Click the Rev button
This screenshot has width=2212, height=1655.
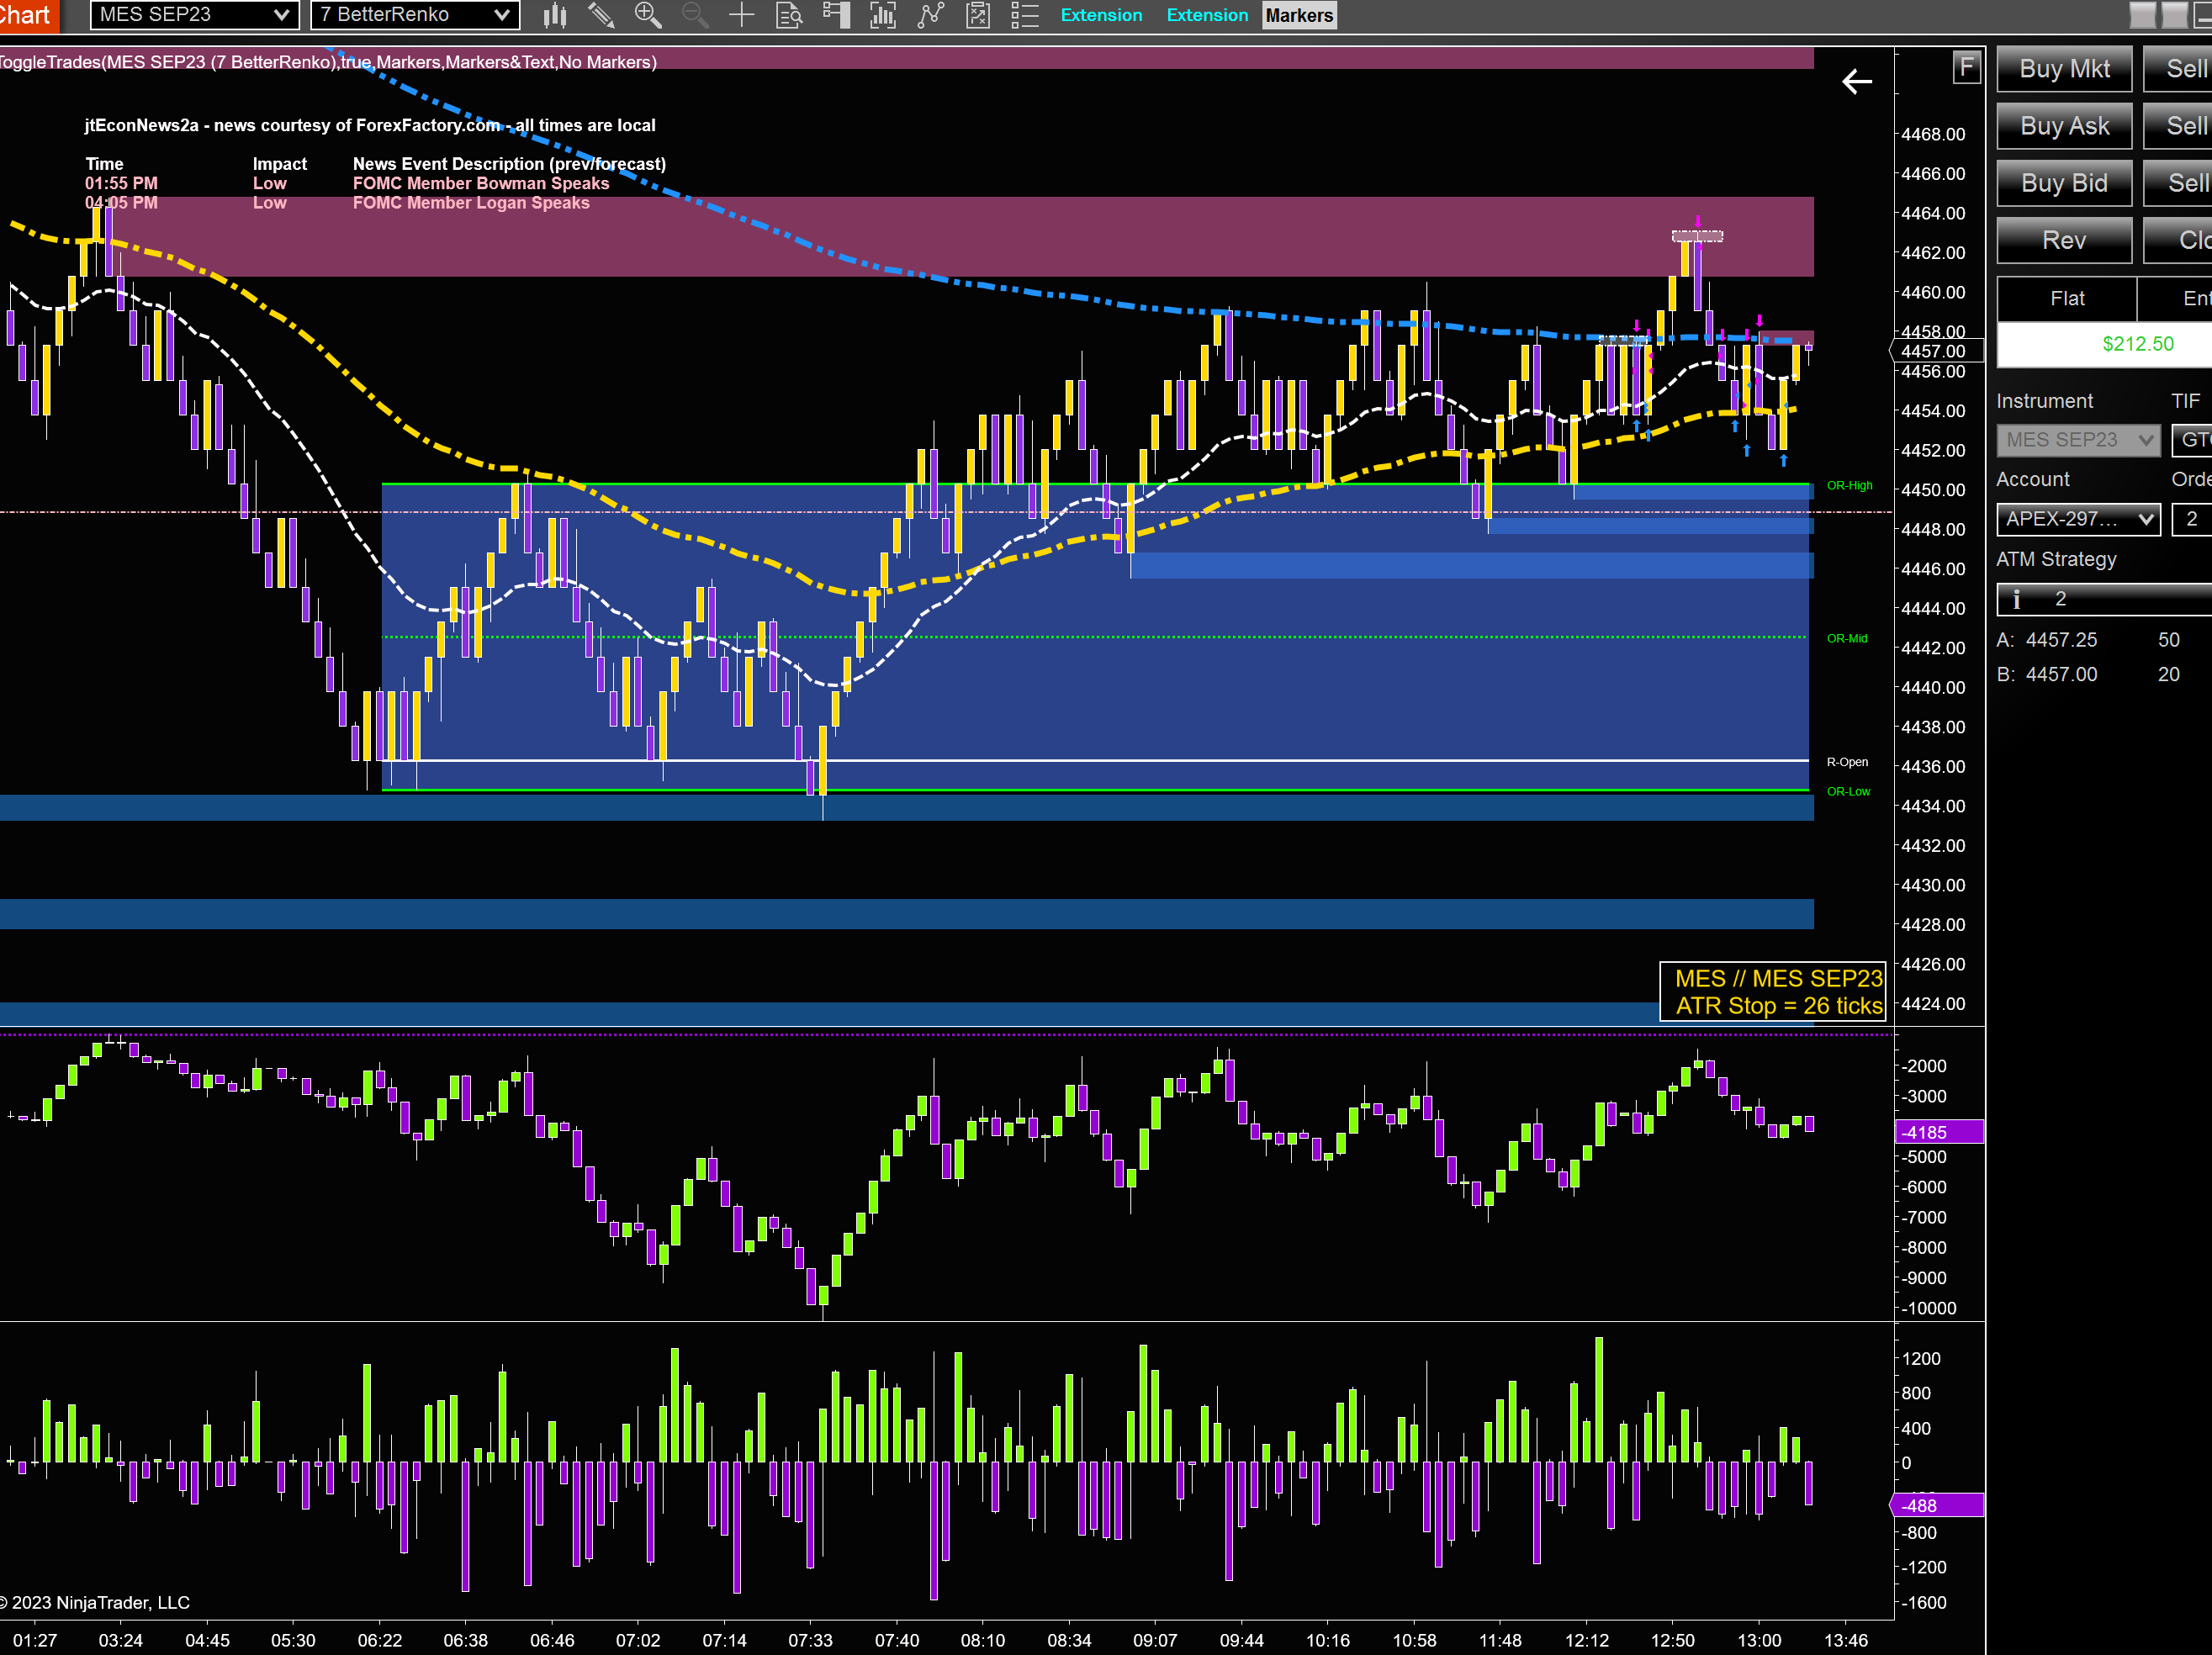pos(2064,240)
